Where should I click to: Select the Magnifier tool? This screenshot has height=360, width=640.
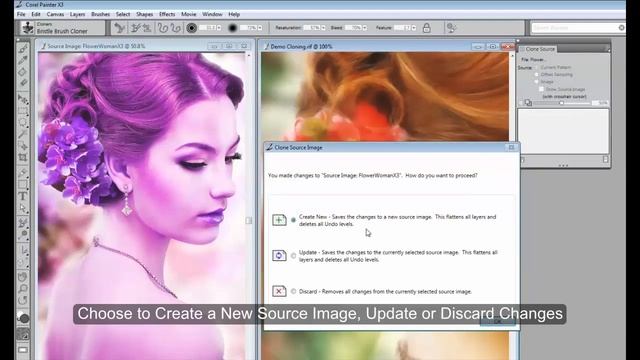point(23,289)
